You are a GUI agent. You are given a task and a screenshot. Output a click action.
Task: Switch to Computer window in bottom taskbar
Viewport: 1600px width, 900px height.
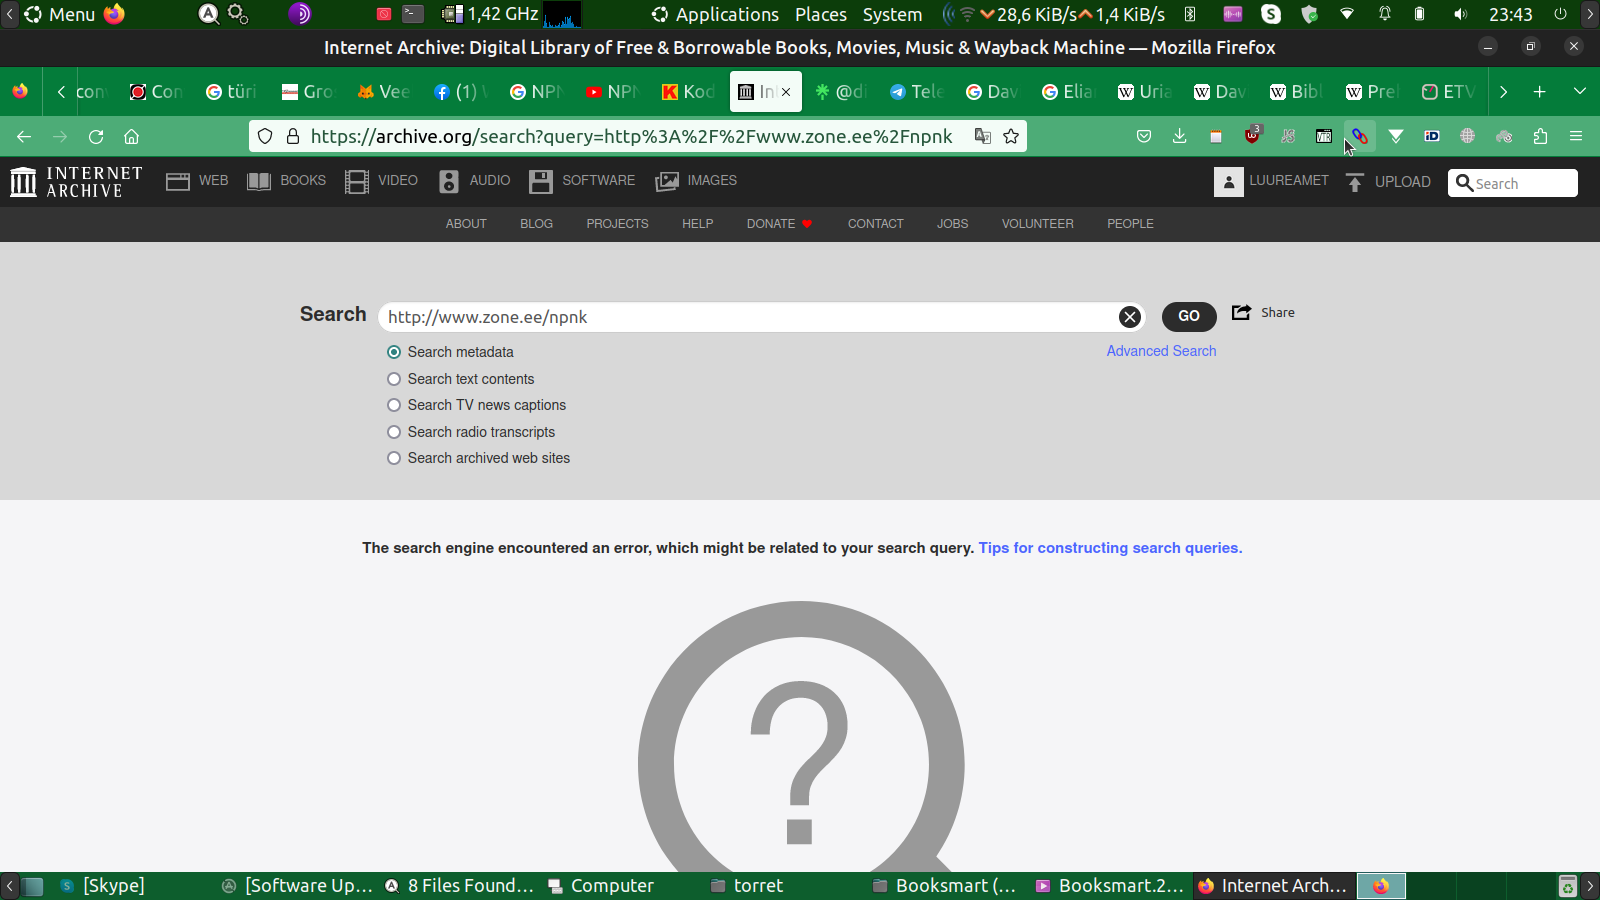pyautogui.click(x=601, y=886)
